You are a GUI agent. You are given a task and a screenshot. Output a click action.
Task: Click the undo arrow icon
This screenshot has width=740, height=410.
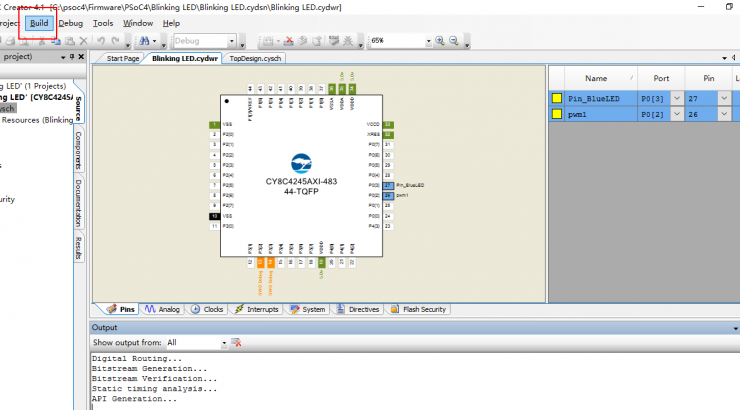(102, 41)
